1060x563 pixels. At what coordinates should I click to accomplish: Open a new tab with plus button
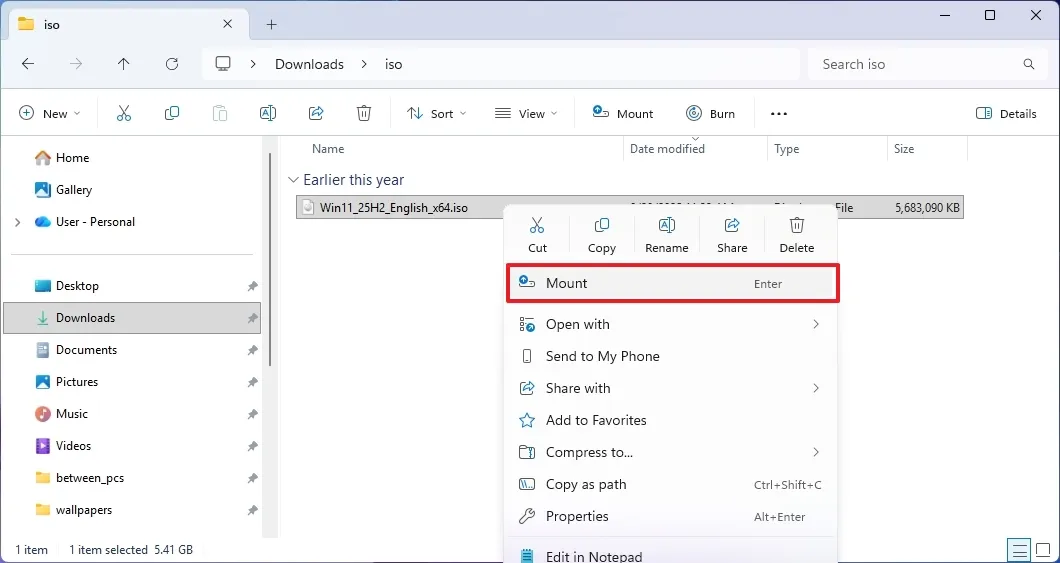click(x=271, y=24)
